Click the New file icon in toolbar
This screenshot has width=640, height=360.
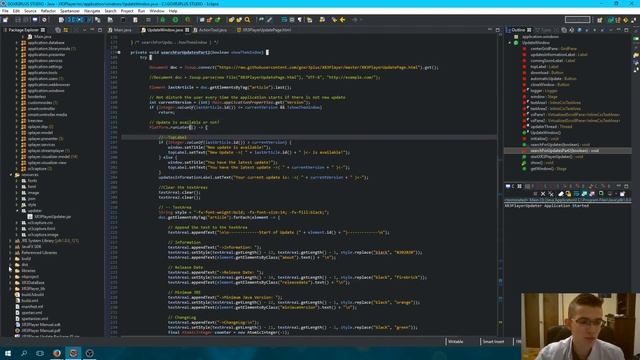pos(5,20)
